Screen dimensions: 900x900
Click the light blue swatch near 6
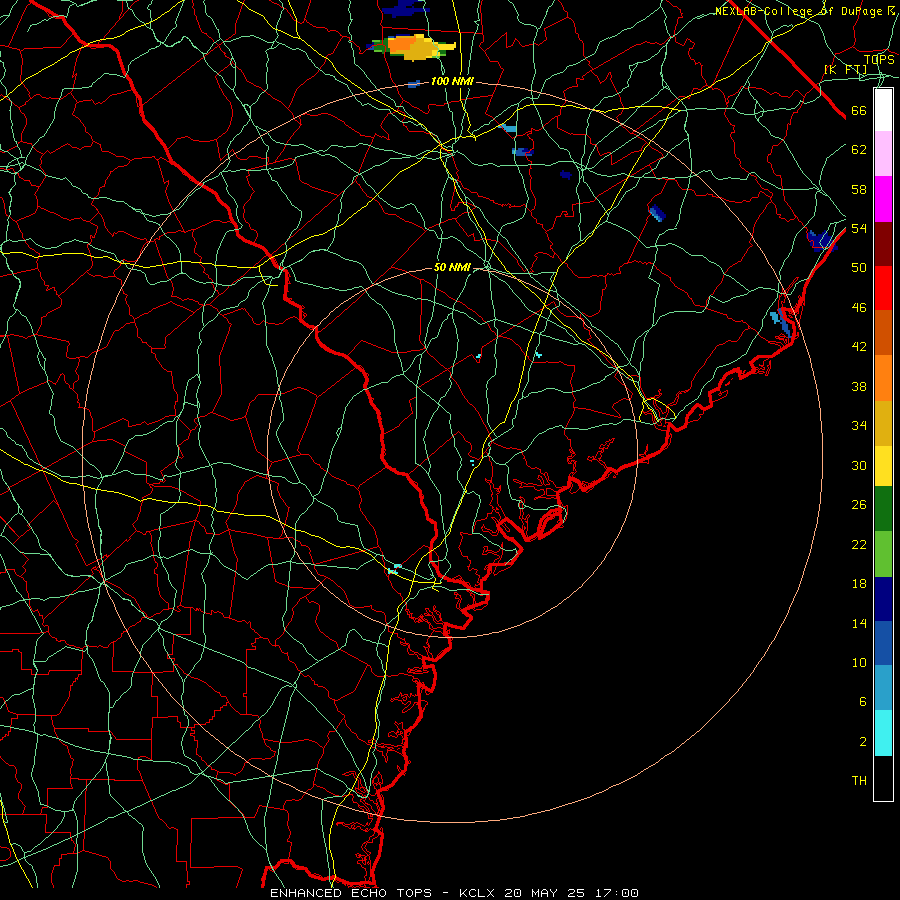tap(883, 688)
